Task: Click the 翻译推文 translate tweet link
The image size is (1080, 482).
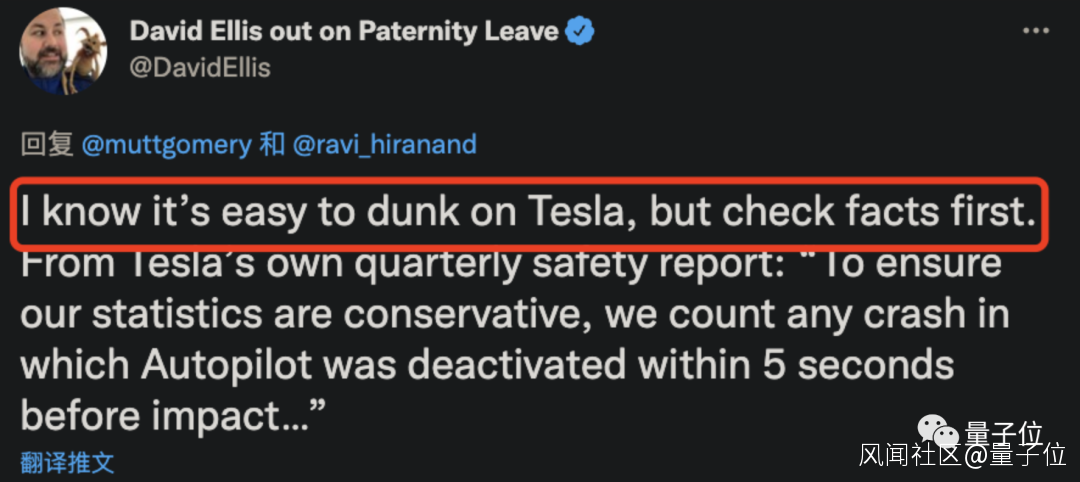Action: click(67, 462)
